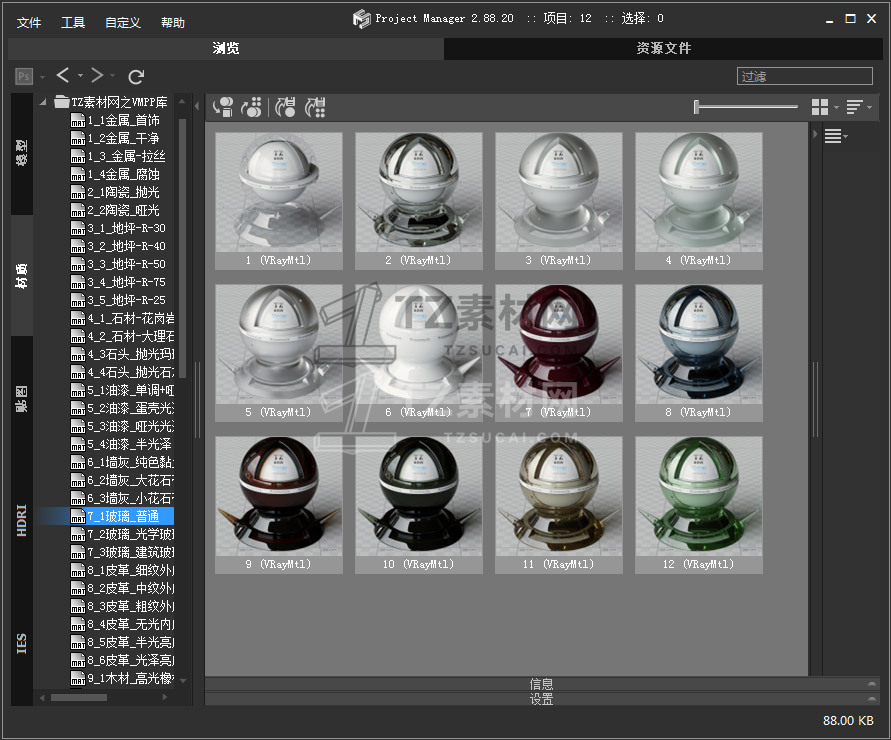Collapse the TZ素材网之VMPP库 root folder
This screenshot has width=891, height=740.
click(43, 102)
